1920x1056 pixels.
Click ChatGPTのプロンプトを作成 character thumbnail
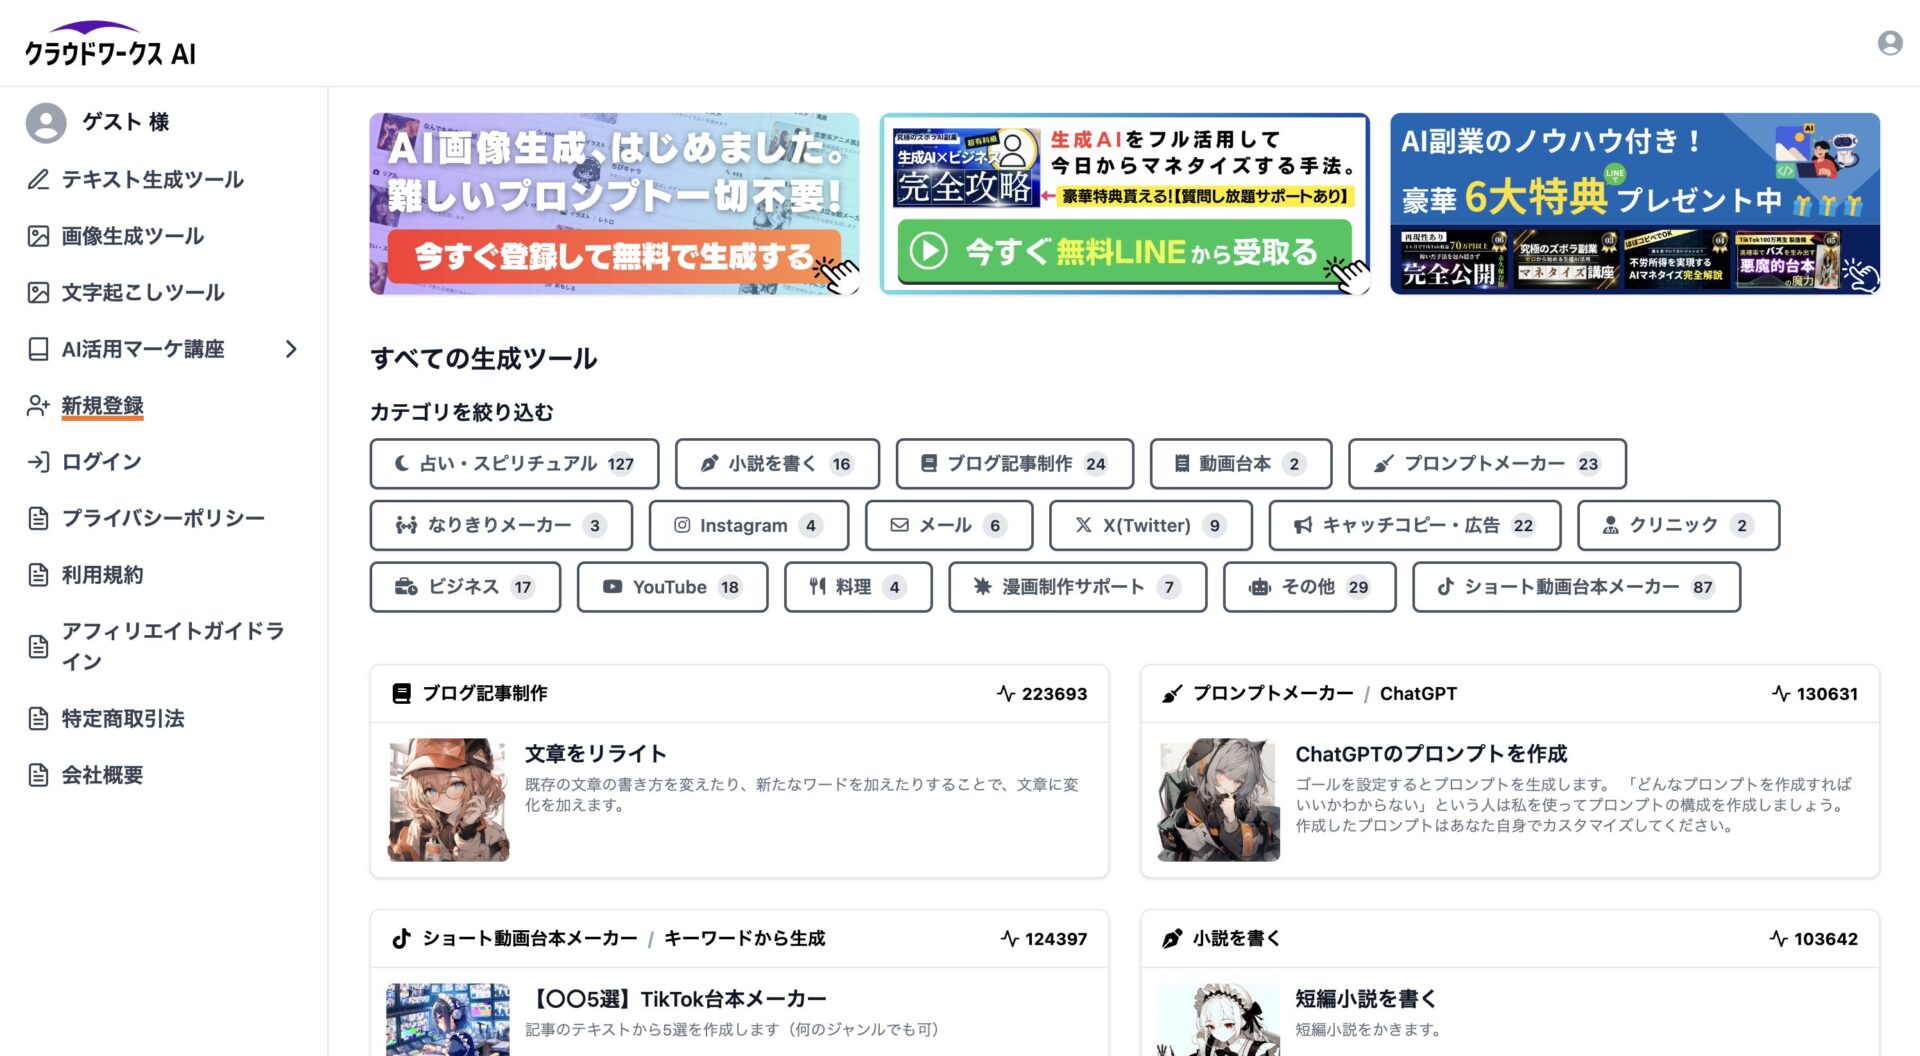pos(1219,800)
